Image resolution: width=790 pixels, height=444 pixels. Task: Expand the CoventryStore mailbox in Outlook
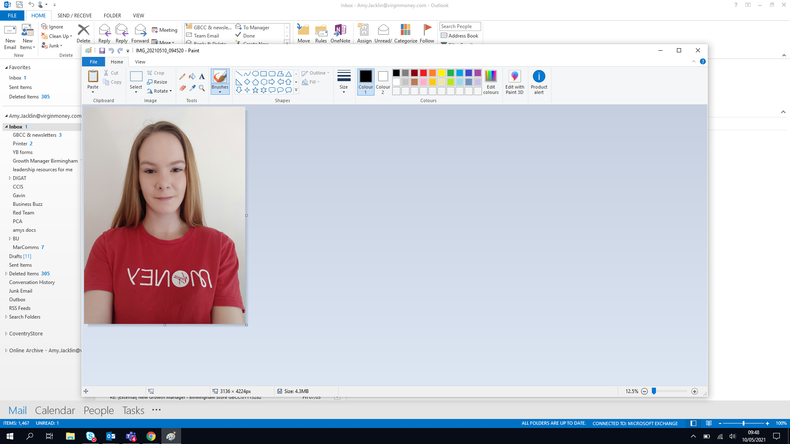pyautogui.click(x=6, y=334)
